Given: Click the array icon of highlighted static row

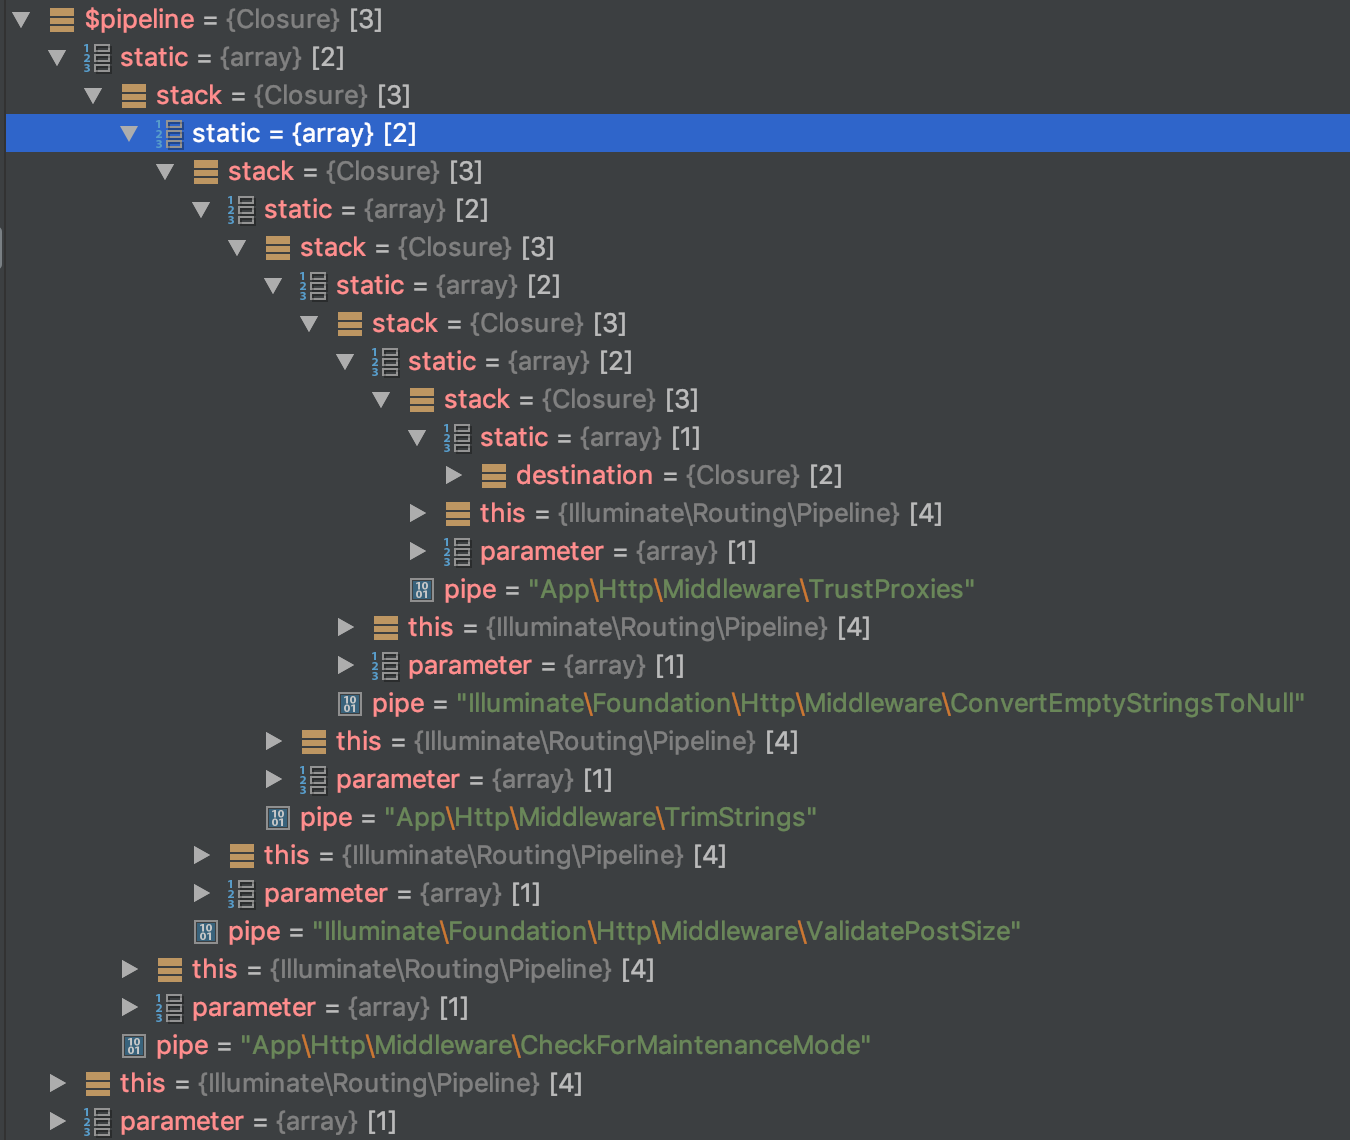Looking at the screenshot, I should coord(169,133).
